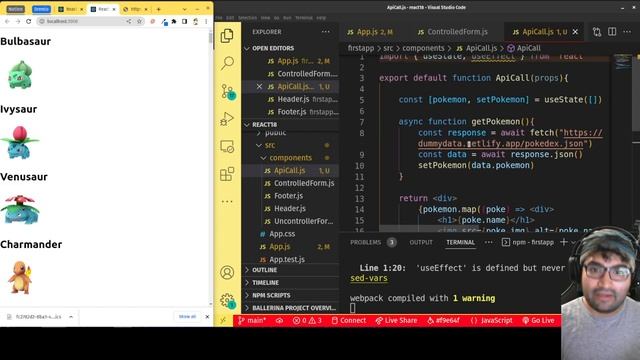Go forward in the browser
The image size is (640, 360).
18,21
